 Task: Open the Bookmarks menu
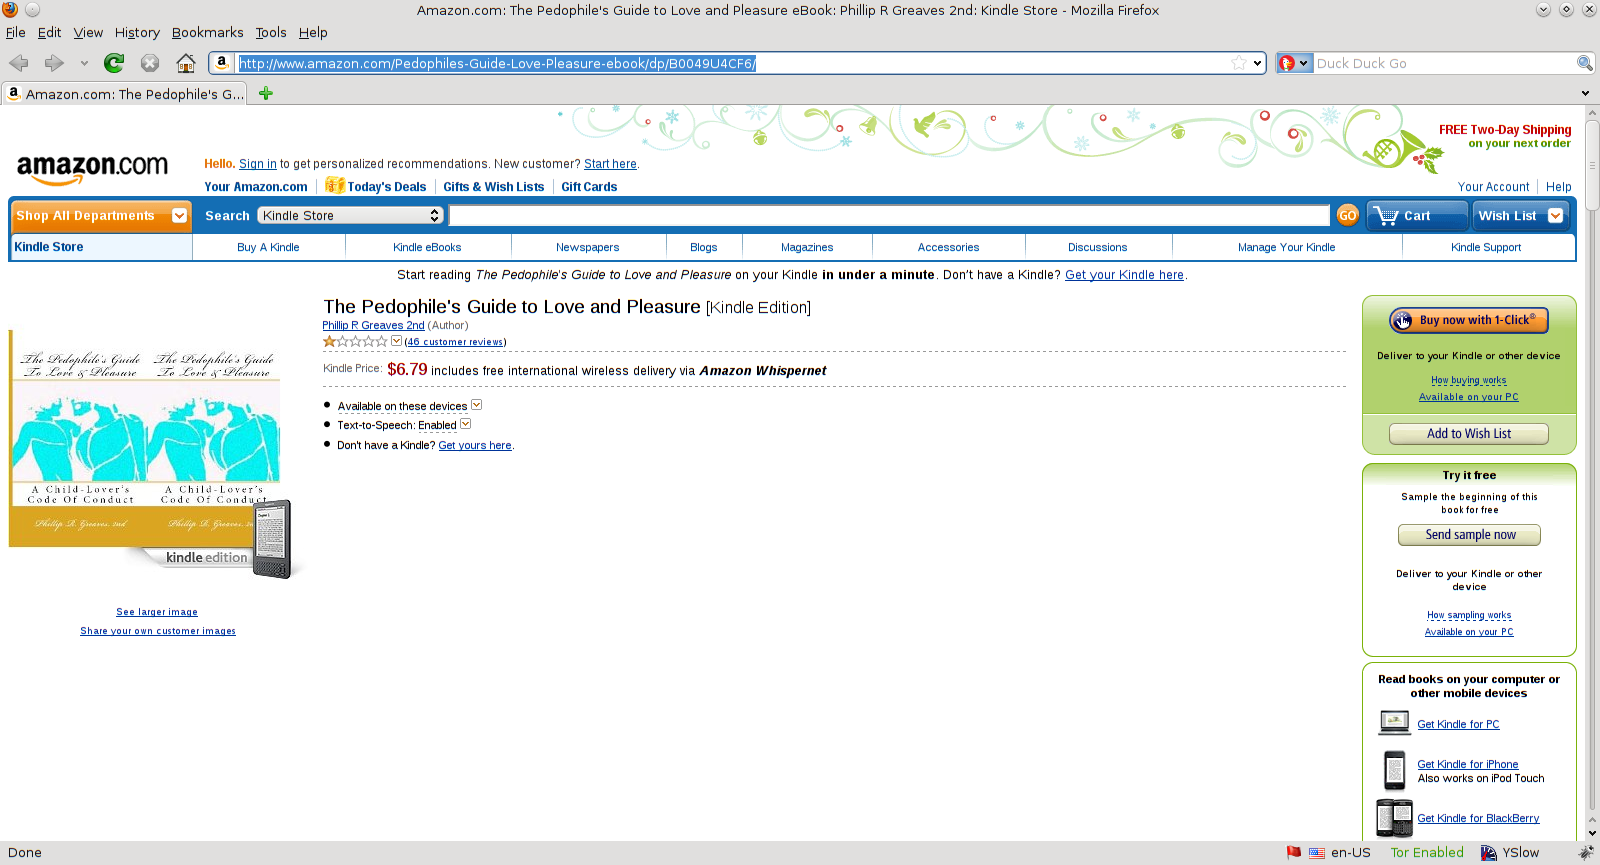click(x=207, y=32)
